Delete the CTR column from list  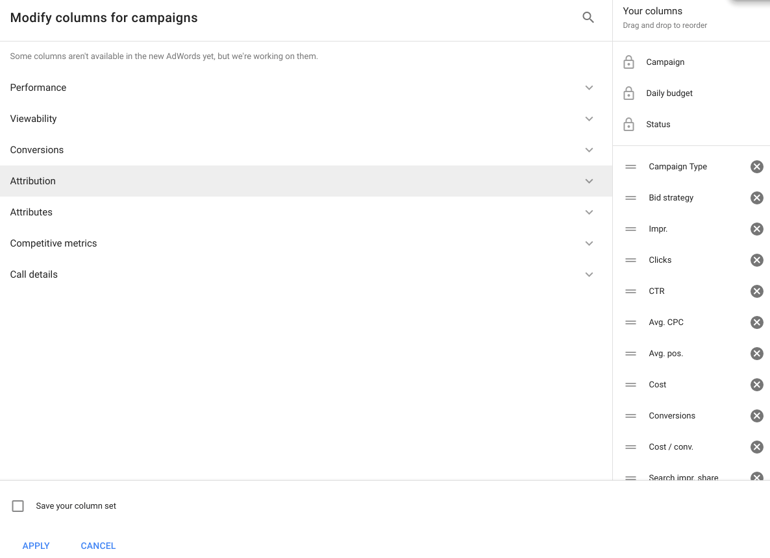pos(756,291)
